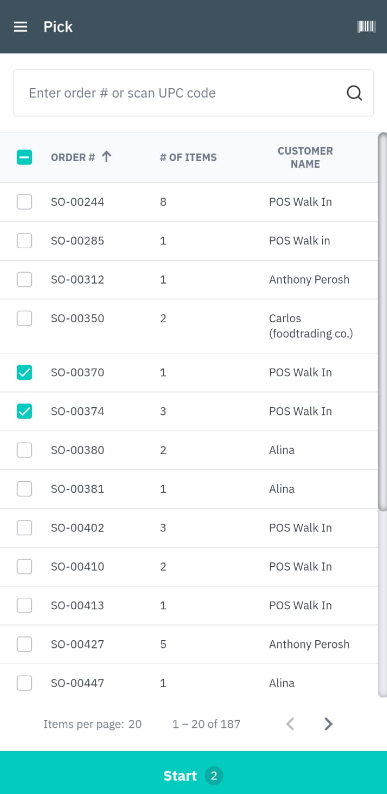
Task: Select the Anthony Perosh SO-00312 row
Action: point(188,280)
